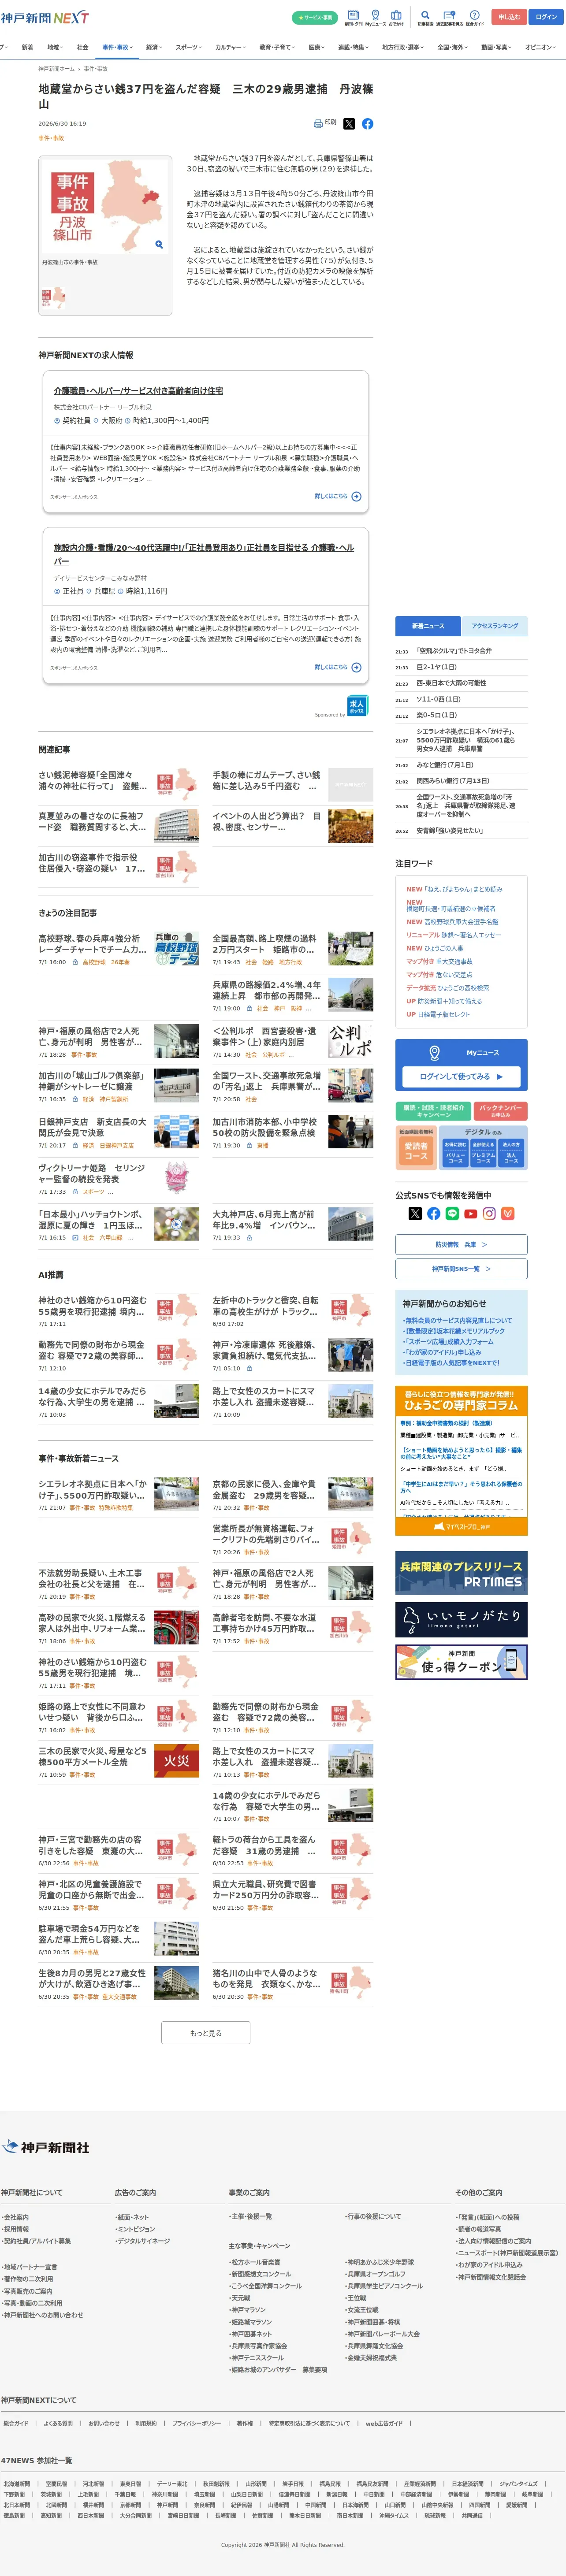Open the 総合ガイド icon in the header
This screenshot has height=2576, width=566.
[x=475, y=15]
